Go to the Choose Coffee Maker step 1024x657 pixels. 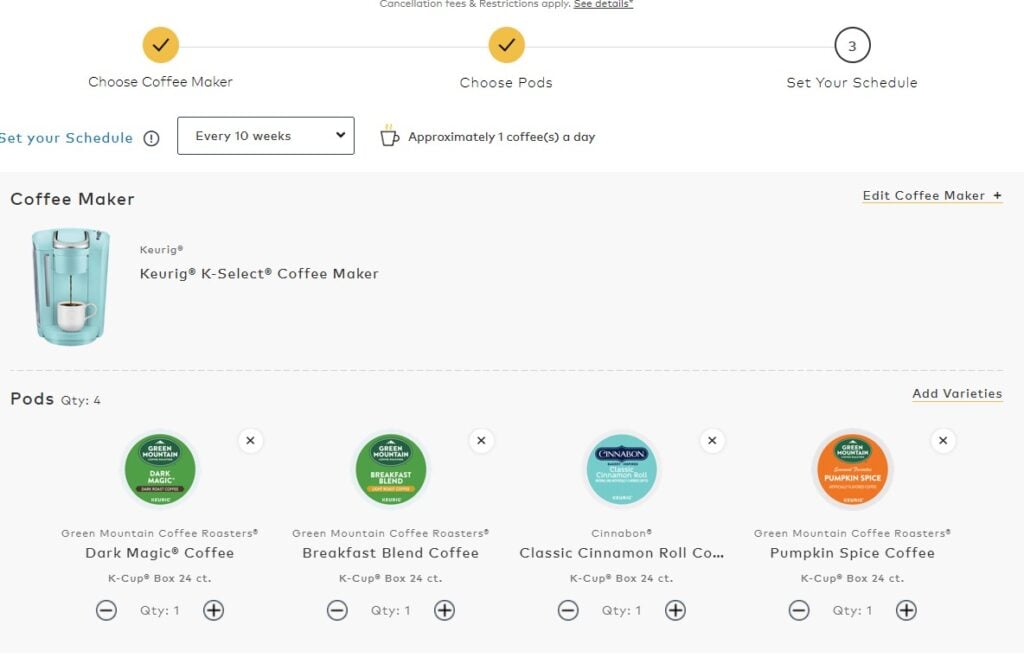[160, 45]
